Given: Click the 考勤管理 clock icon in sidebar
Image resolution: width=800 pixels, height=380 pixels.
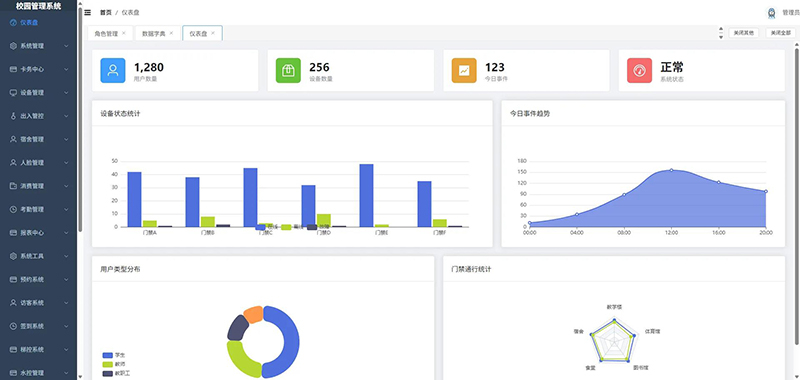Looking at the screenshot, I should click(x=13, y=210).
